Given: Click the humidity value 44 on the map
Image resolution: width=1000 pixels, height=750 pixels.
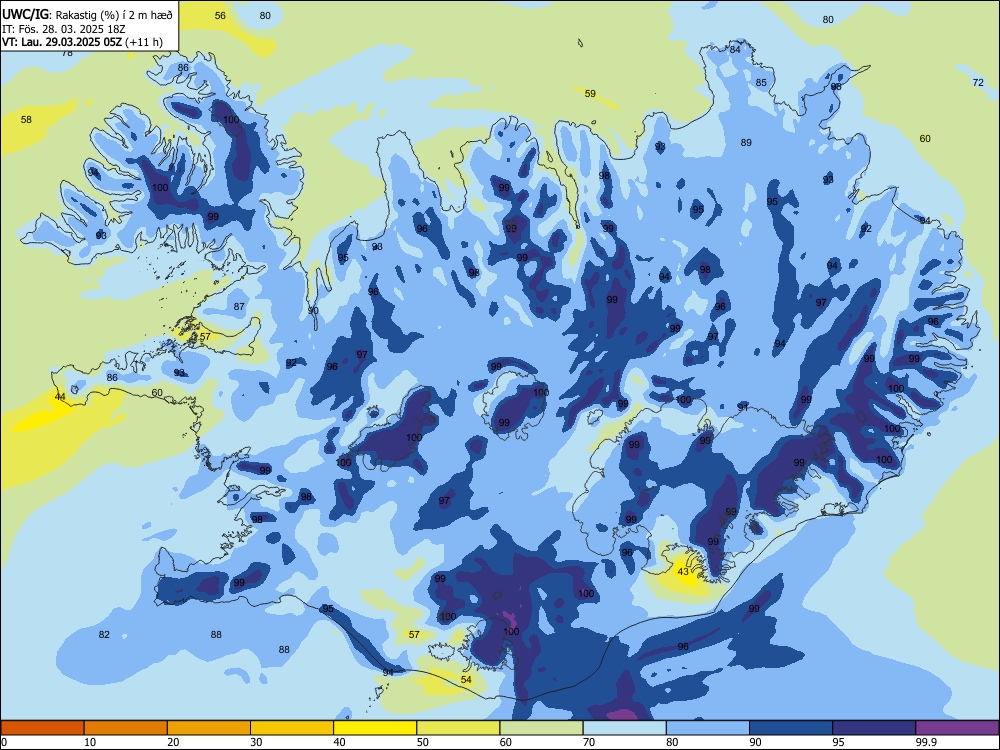Looking at the screenshot, I should [x=60, y=397].
